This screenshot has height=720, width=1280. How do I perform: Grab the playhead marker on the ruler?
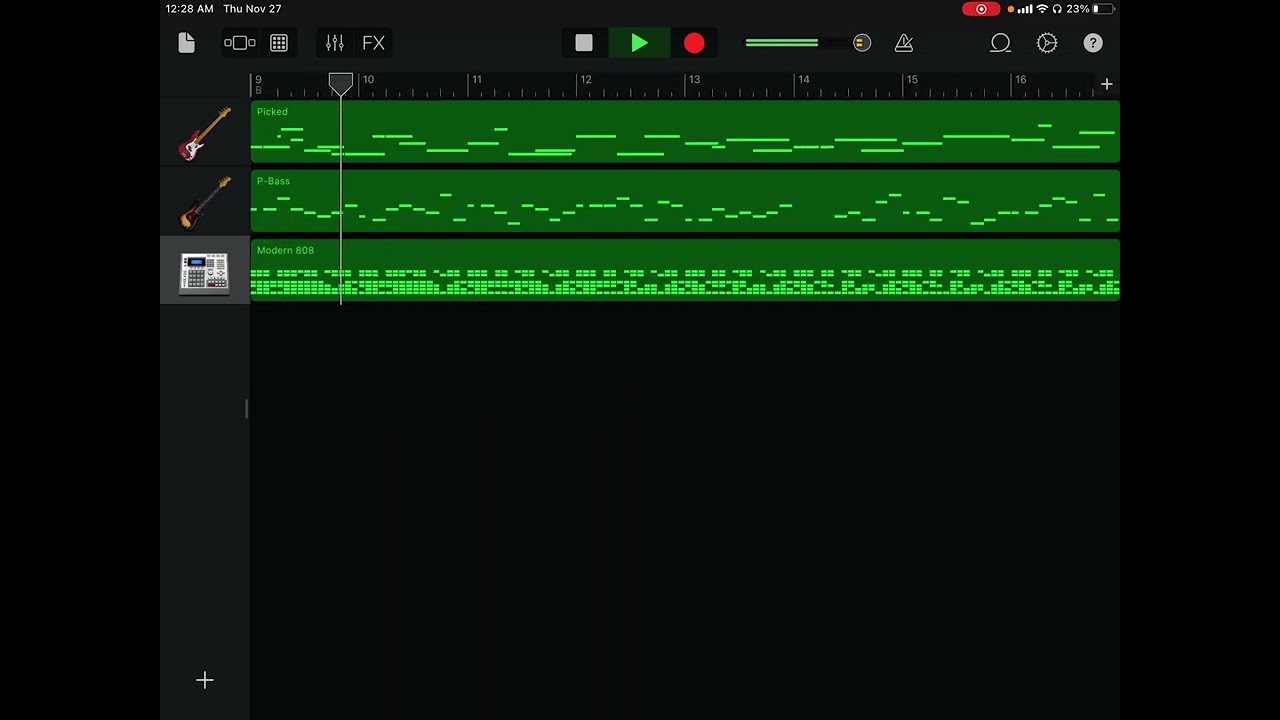click(x=341, y=84)
